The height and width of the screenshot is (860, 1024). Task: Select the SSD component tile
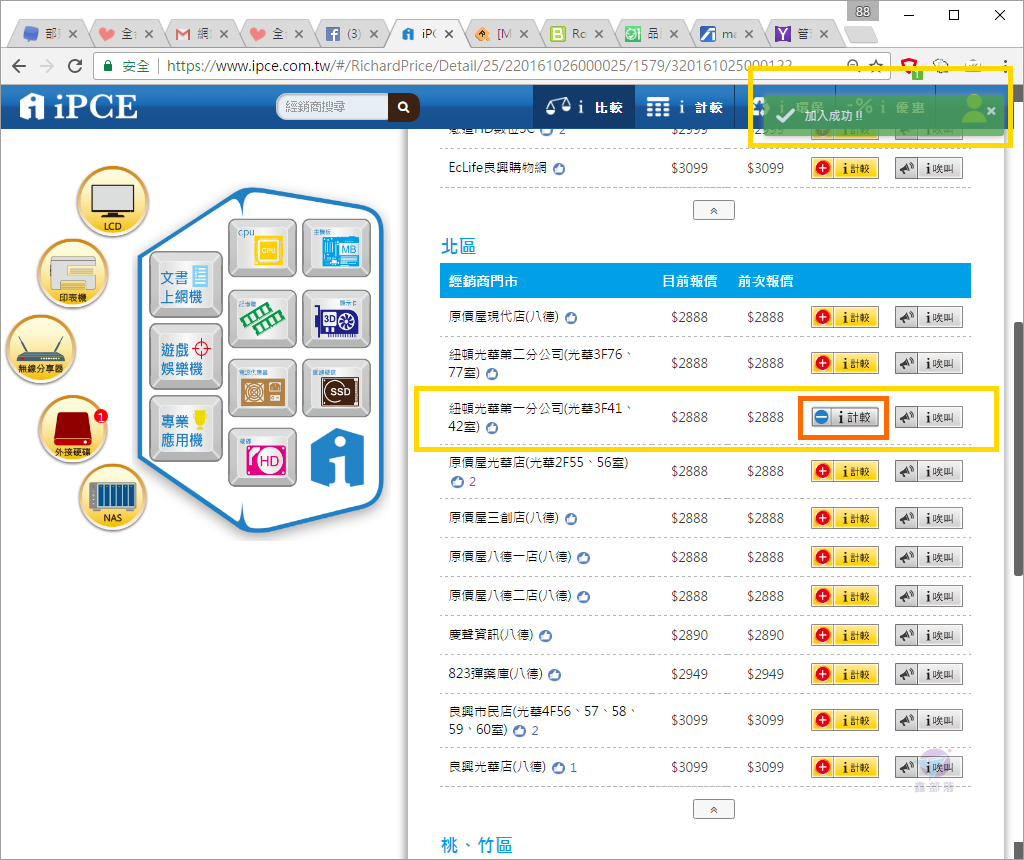[x=336, y=388]
